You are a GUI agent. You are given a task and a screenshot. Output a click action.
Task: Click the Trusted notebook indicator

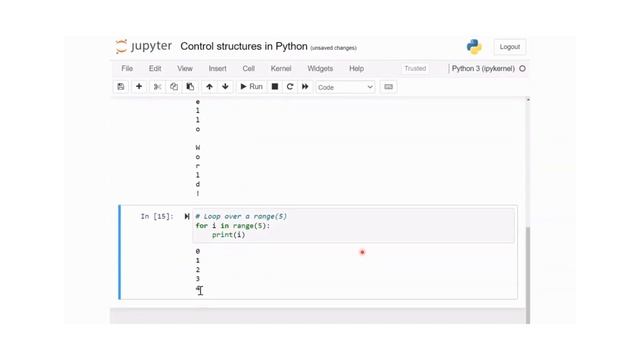click(x=415, y=69)
